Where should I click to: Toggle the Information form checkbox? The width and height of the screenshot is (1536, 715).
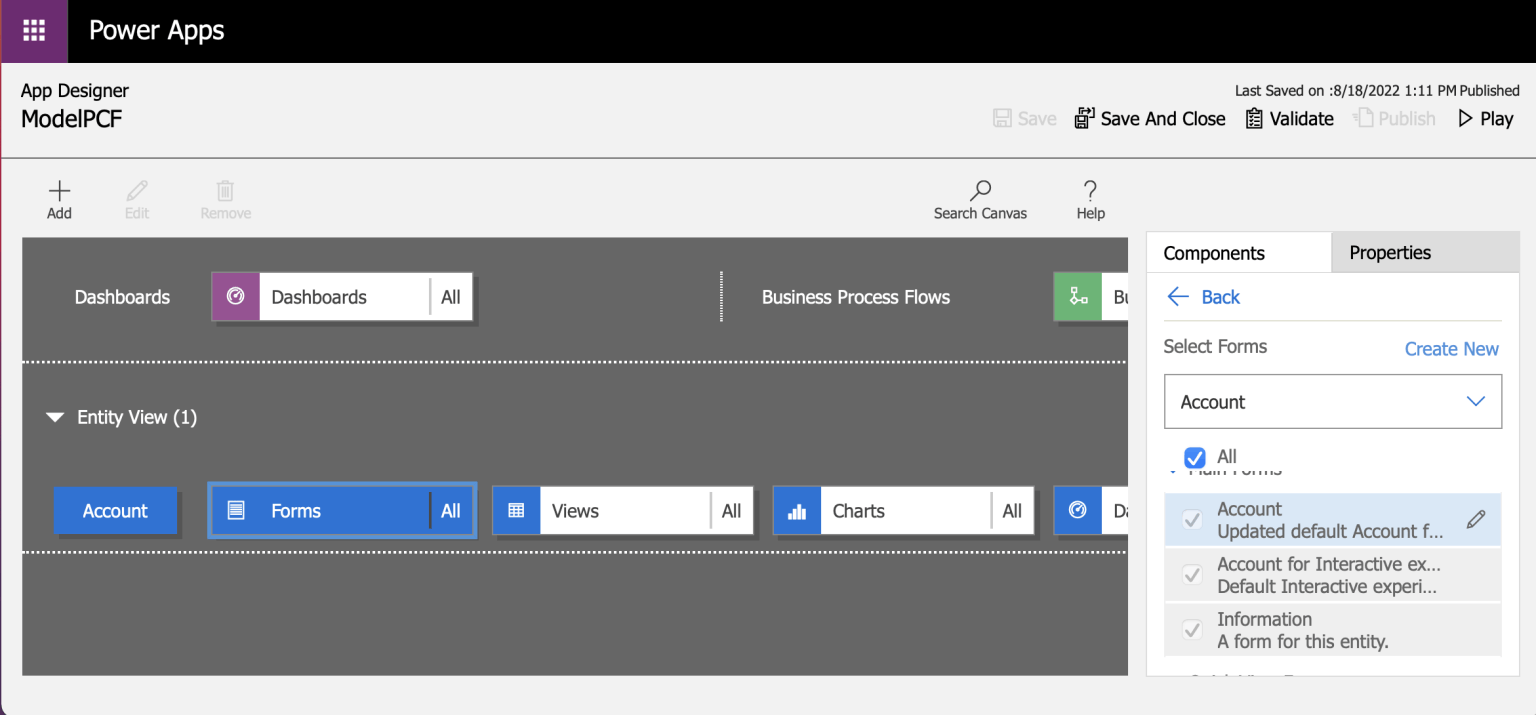(1192, 630)
